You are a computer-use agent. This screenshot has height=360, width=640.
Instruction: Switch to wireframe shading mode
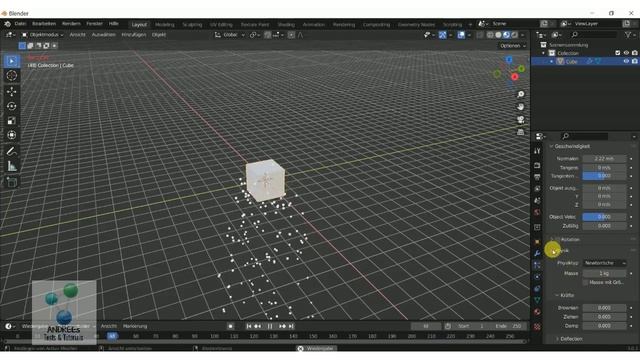click(x=490, y=35)
